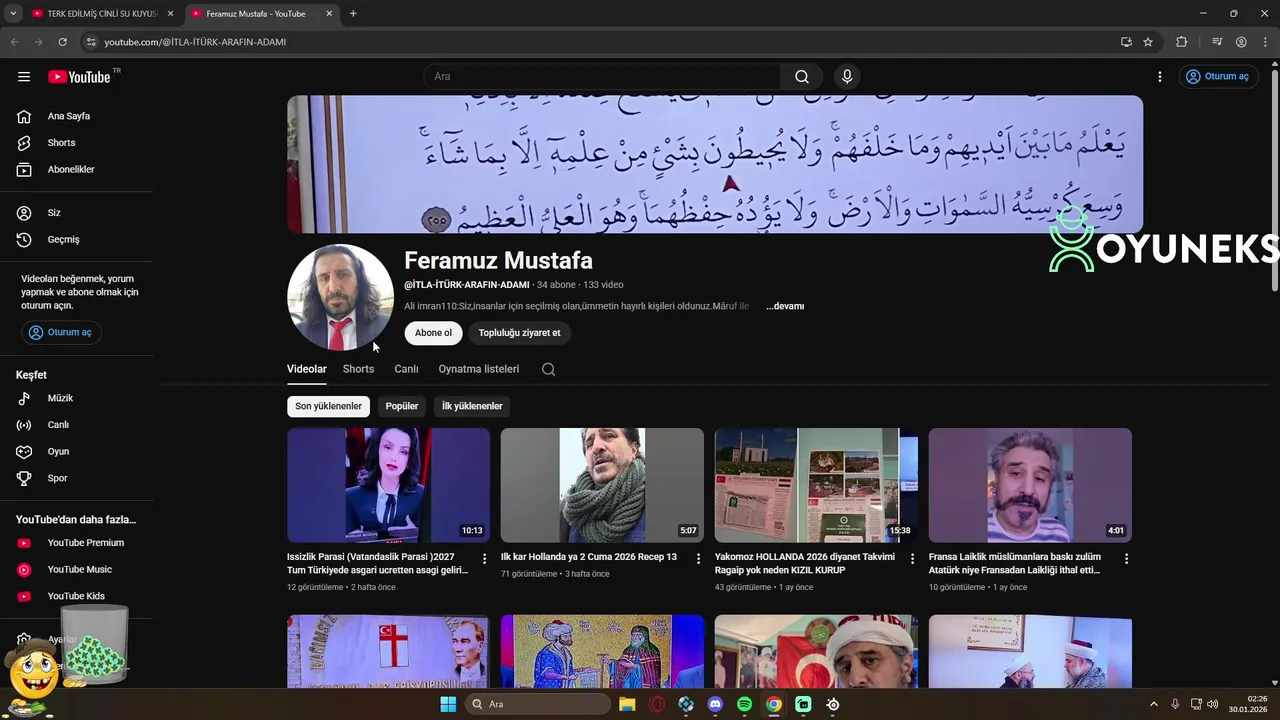Image resolution: width=1280 pixels, height=720 pixels.
Task: Switch to Oynatma listeleri tab
Action: (479, 369)
